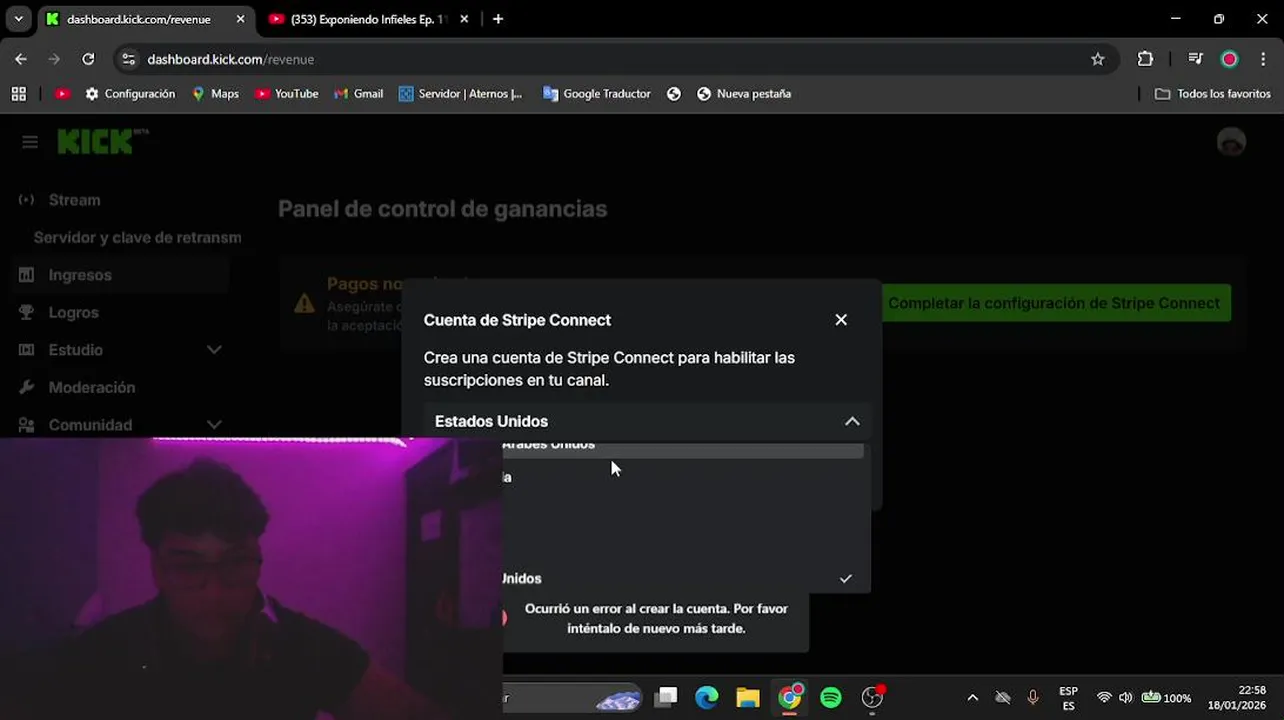The width and height of the screenshot is (1284, 720).
Task: Open the Google Traductor bookmark
Action: 596,93
